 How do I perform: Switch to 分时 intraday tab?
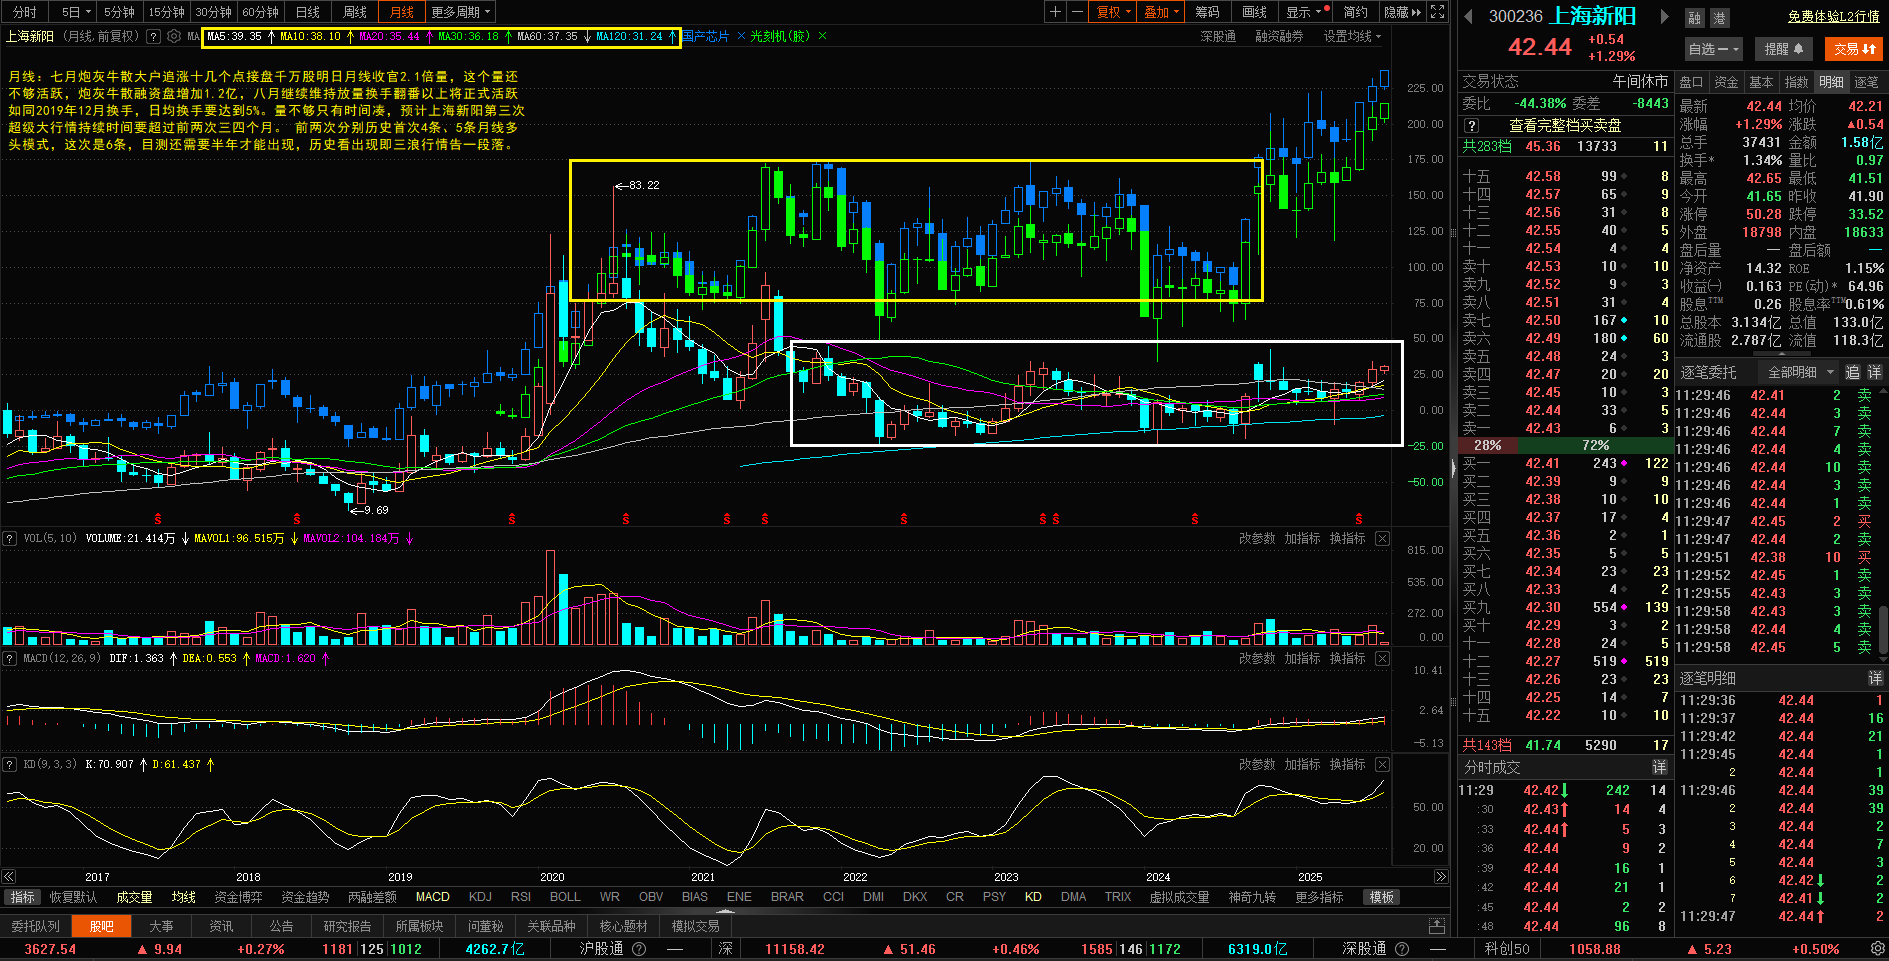point(24,12)
